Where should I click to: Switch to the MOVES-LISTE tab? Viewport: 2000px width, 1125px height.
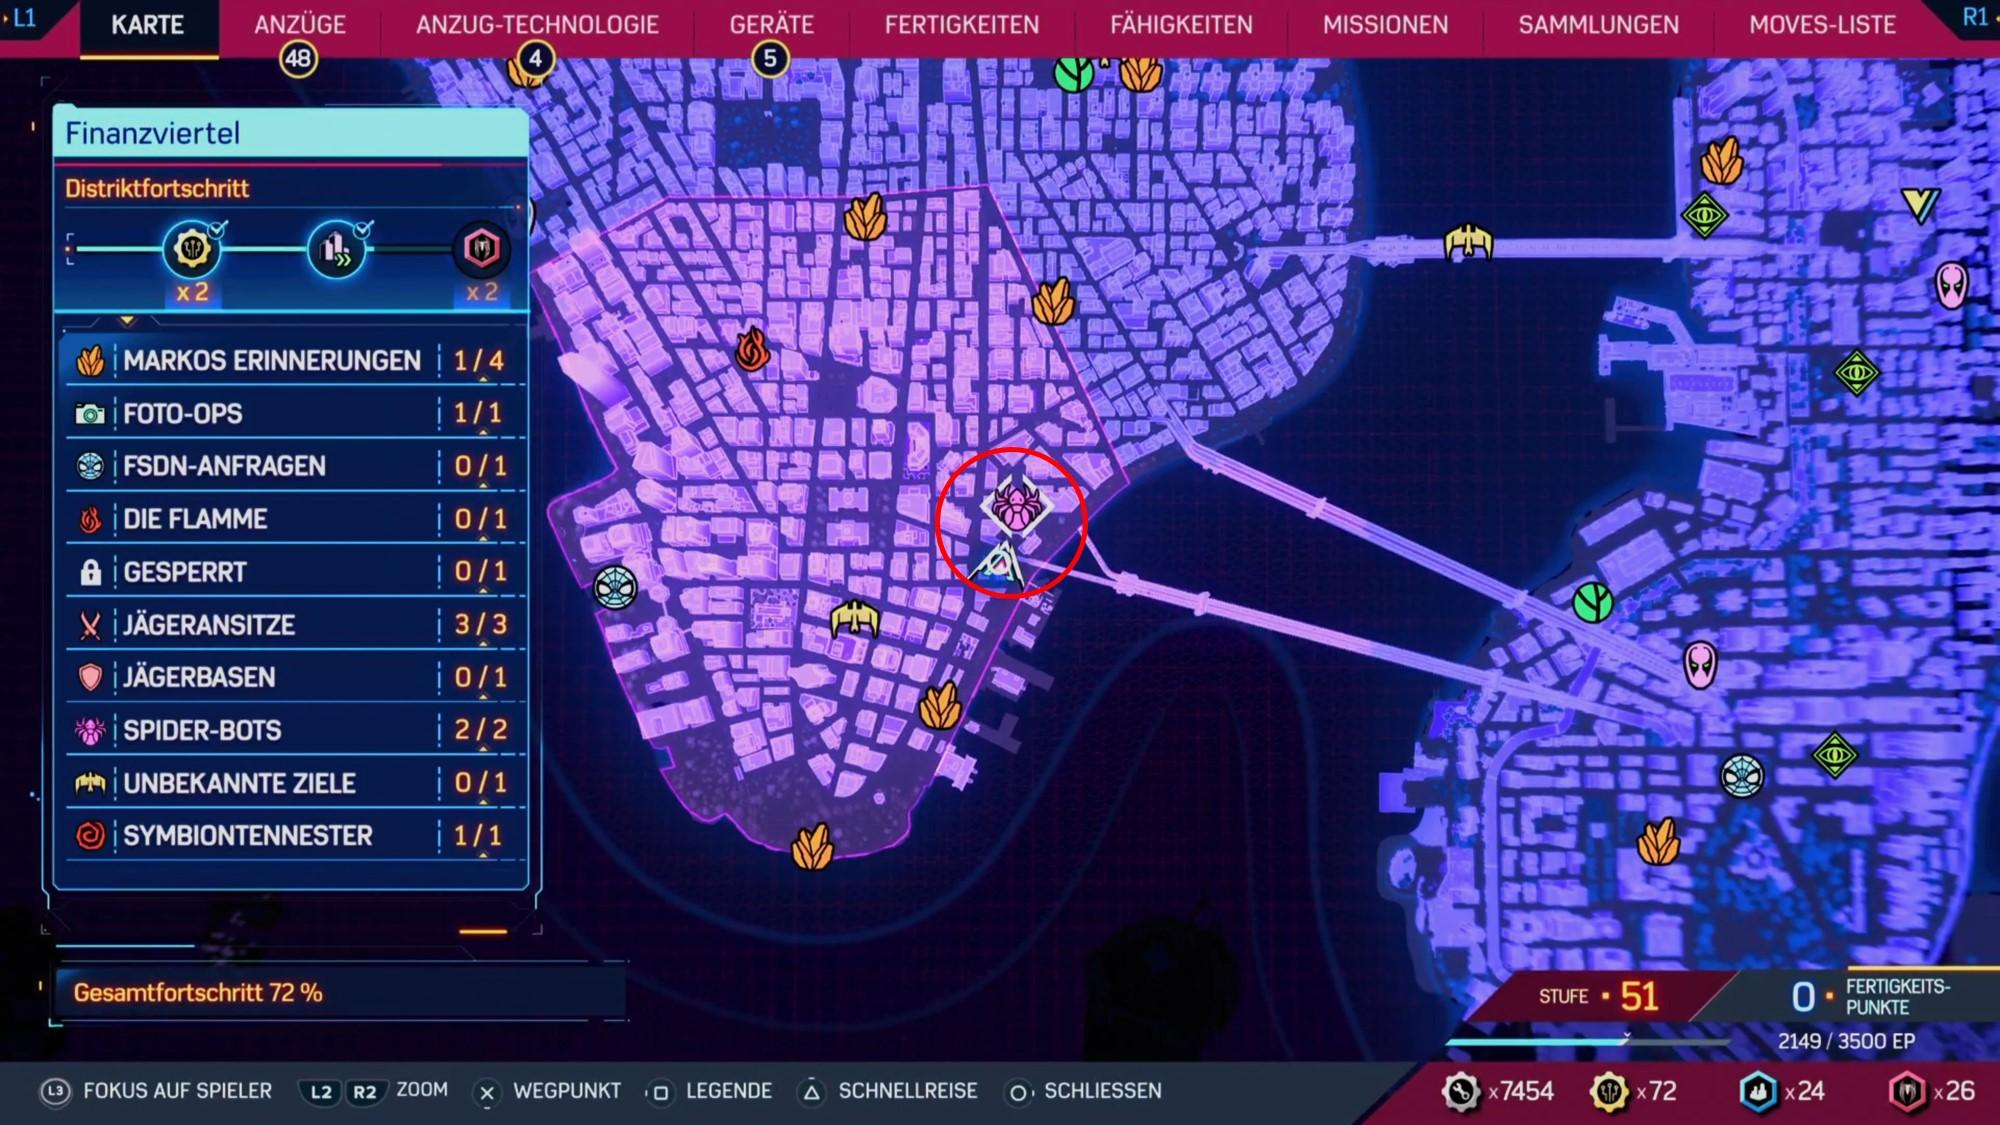coord(1822,25)
